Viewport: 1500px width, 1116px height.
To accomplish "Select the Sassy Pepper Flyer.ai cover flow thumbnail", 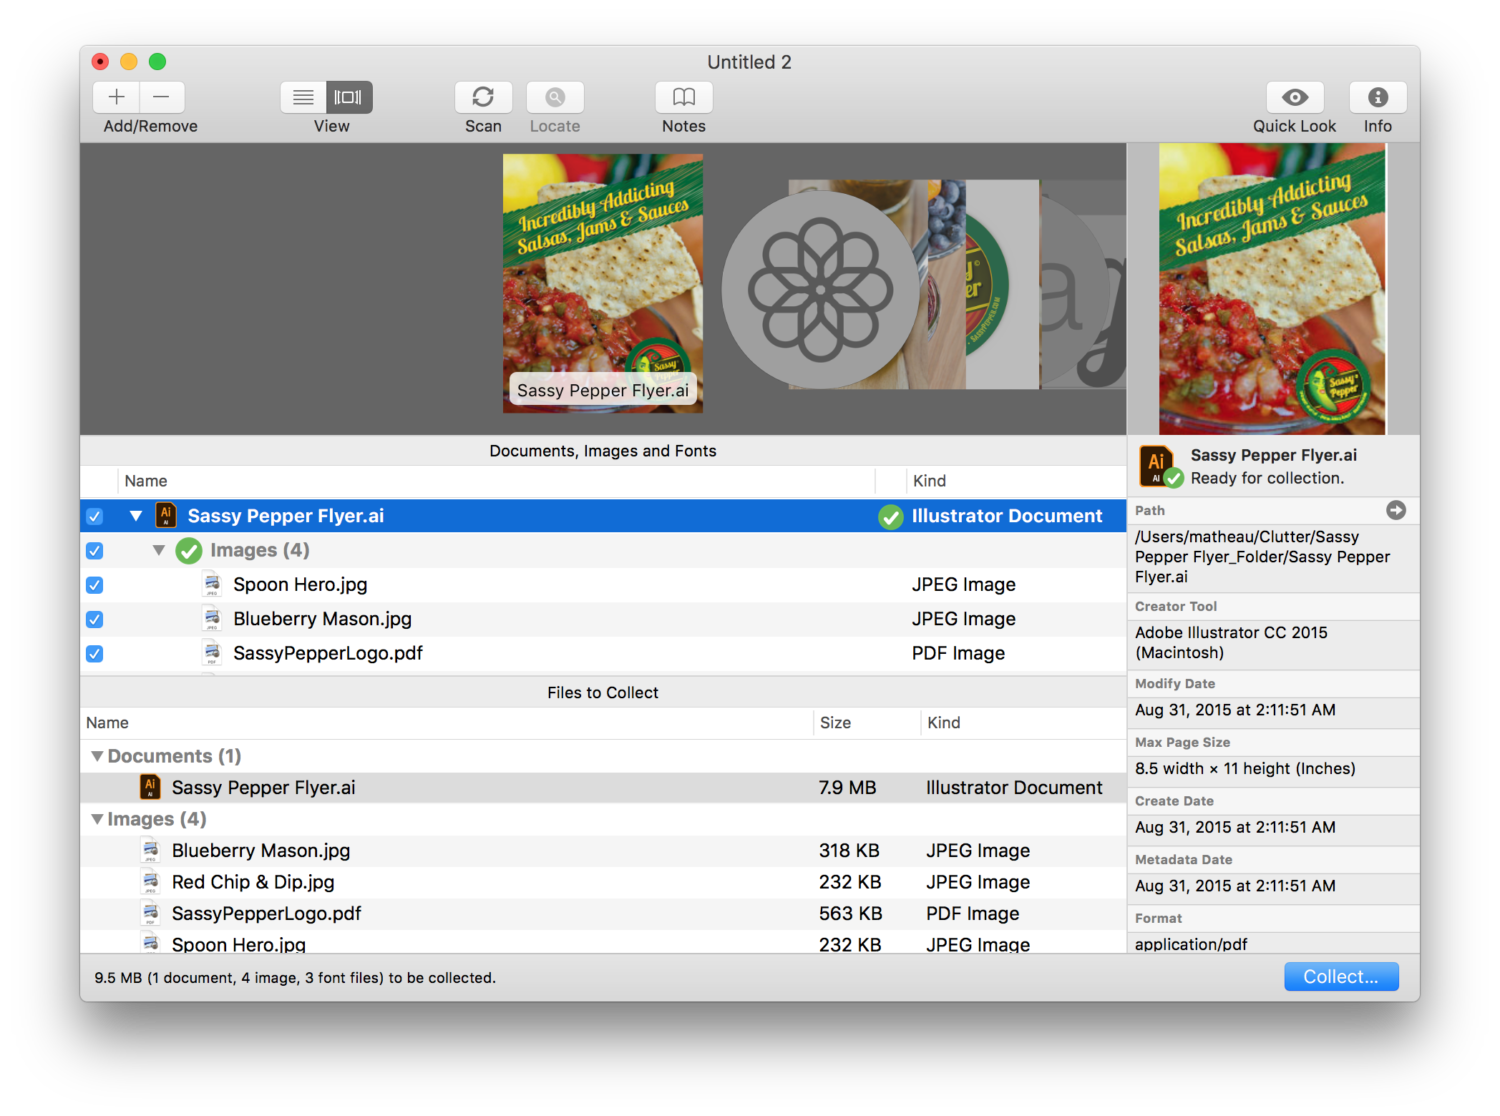I will point(603,283).
